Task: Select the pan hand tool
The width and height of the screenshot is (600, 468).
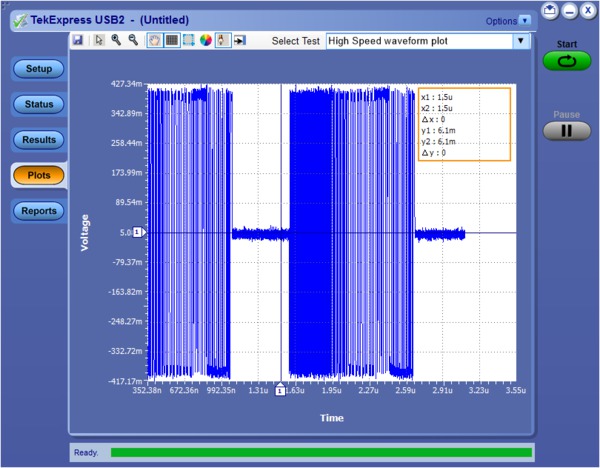Action: click(x=154, y=41)
